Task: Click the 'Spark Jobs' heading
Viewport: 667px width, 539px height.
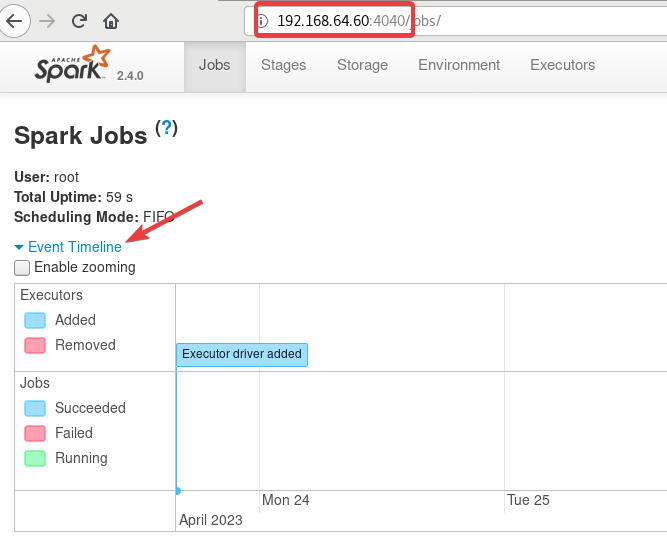Action: (x=80, y=136)
